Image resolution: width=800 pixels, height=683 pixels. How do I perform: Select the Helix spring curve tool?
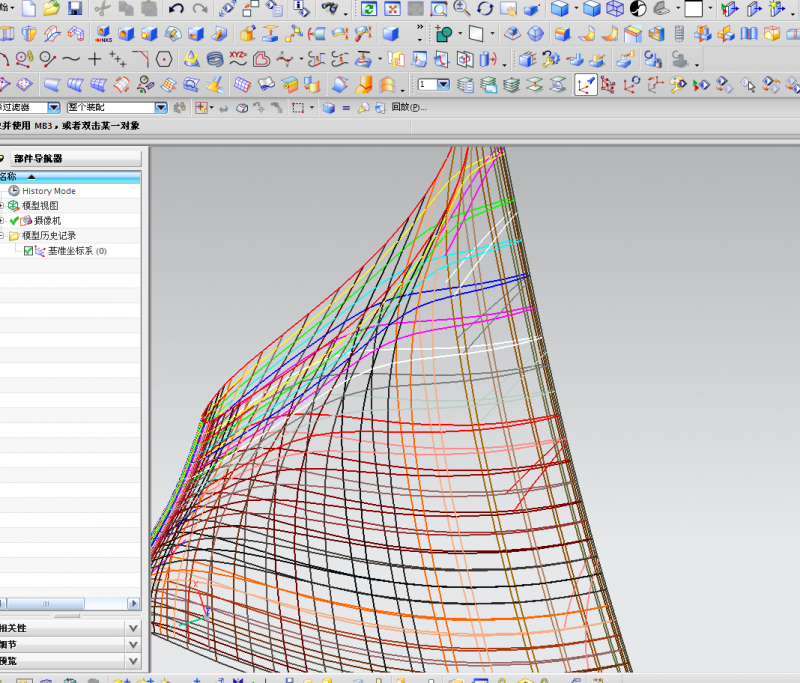pos(214,58)
